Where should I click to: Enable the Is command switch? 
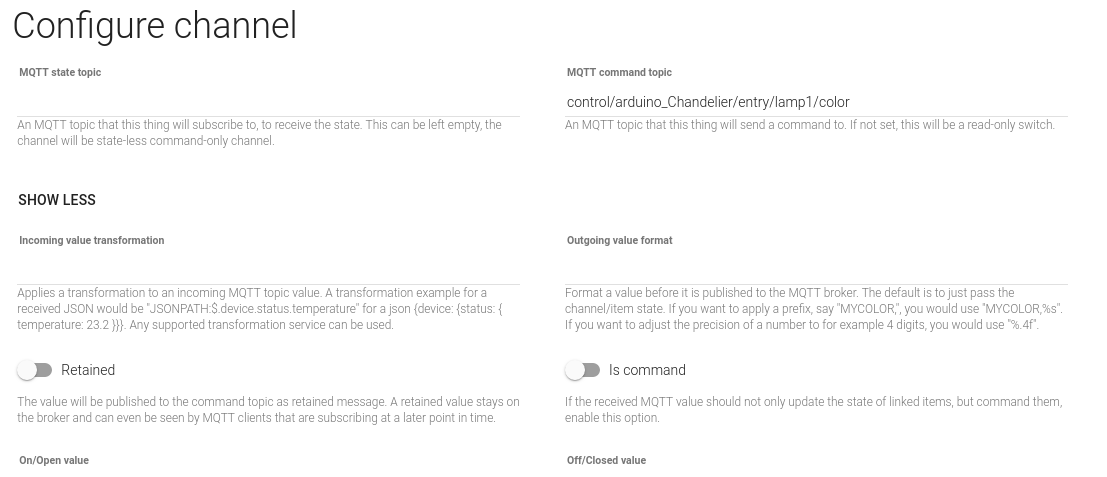582,370
